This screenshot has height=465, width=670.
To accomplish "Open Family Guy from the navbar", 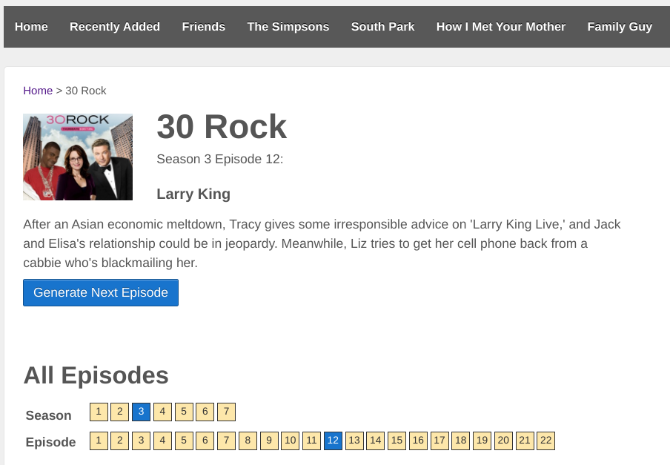I will point(620,27).
